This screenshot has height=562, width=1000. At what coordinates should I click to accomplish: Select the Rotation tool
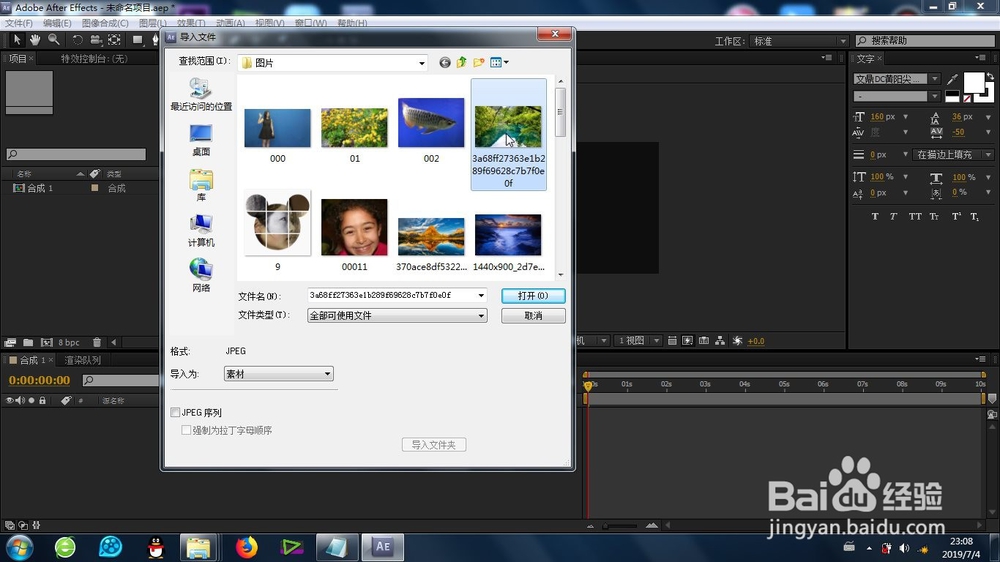(77, 40)
